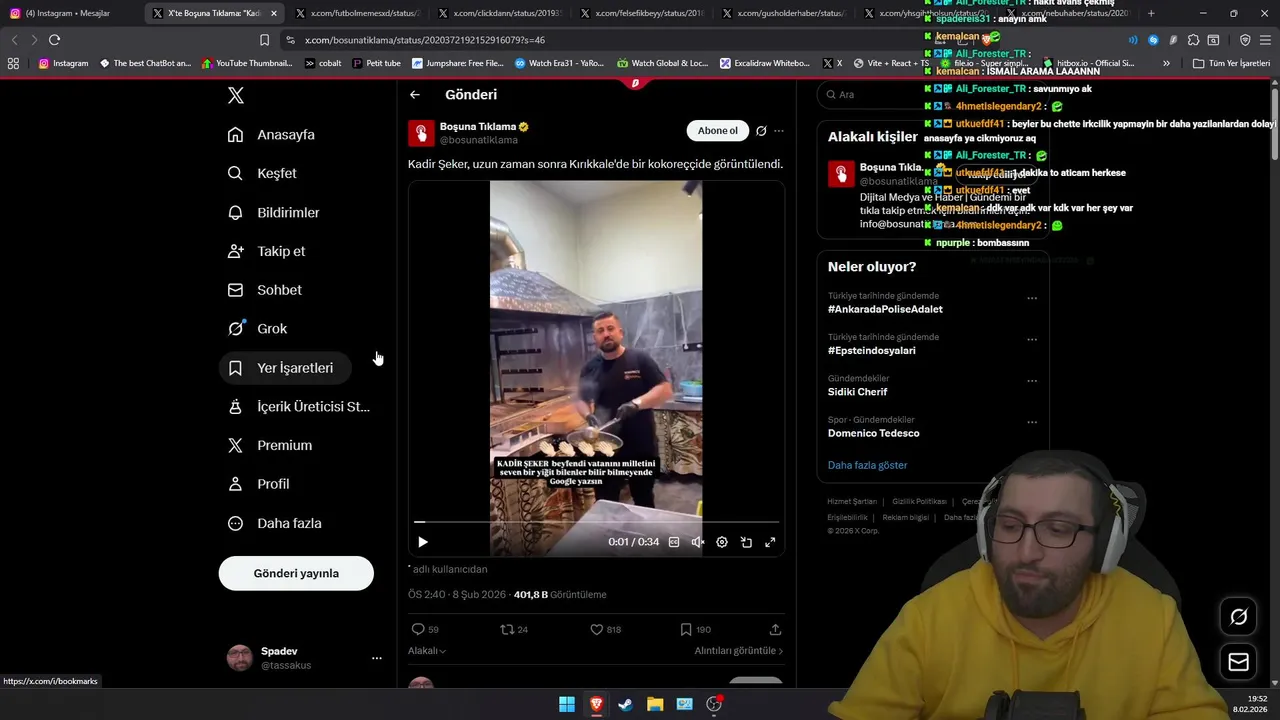The width and height of the screenshot is (1280, 720).
Task: Click the Abone ol subscribe button
Action: pyautogui.click(x=718, y=131)
